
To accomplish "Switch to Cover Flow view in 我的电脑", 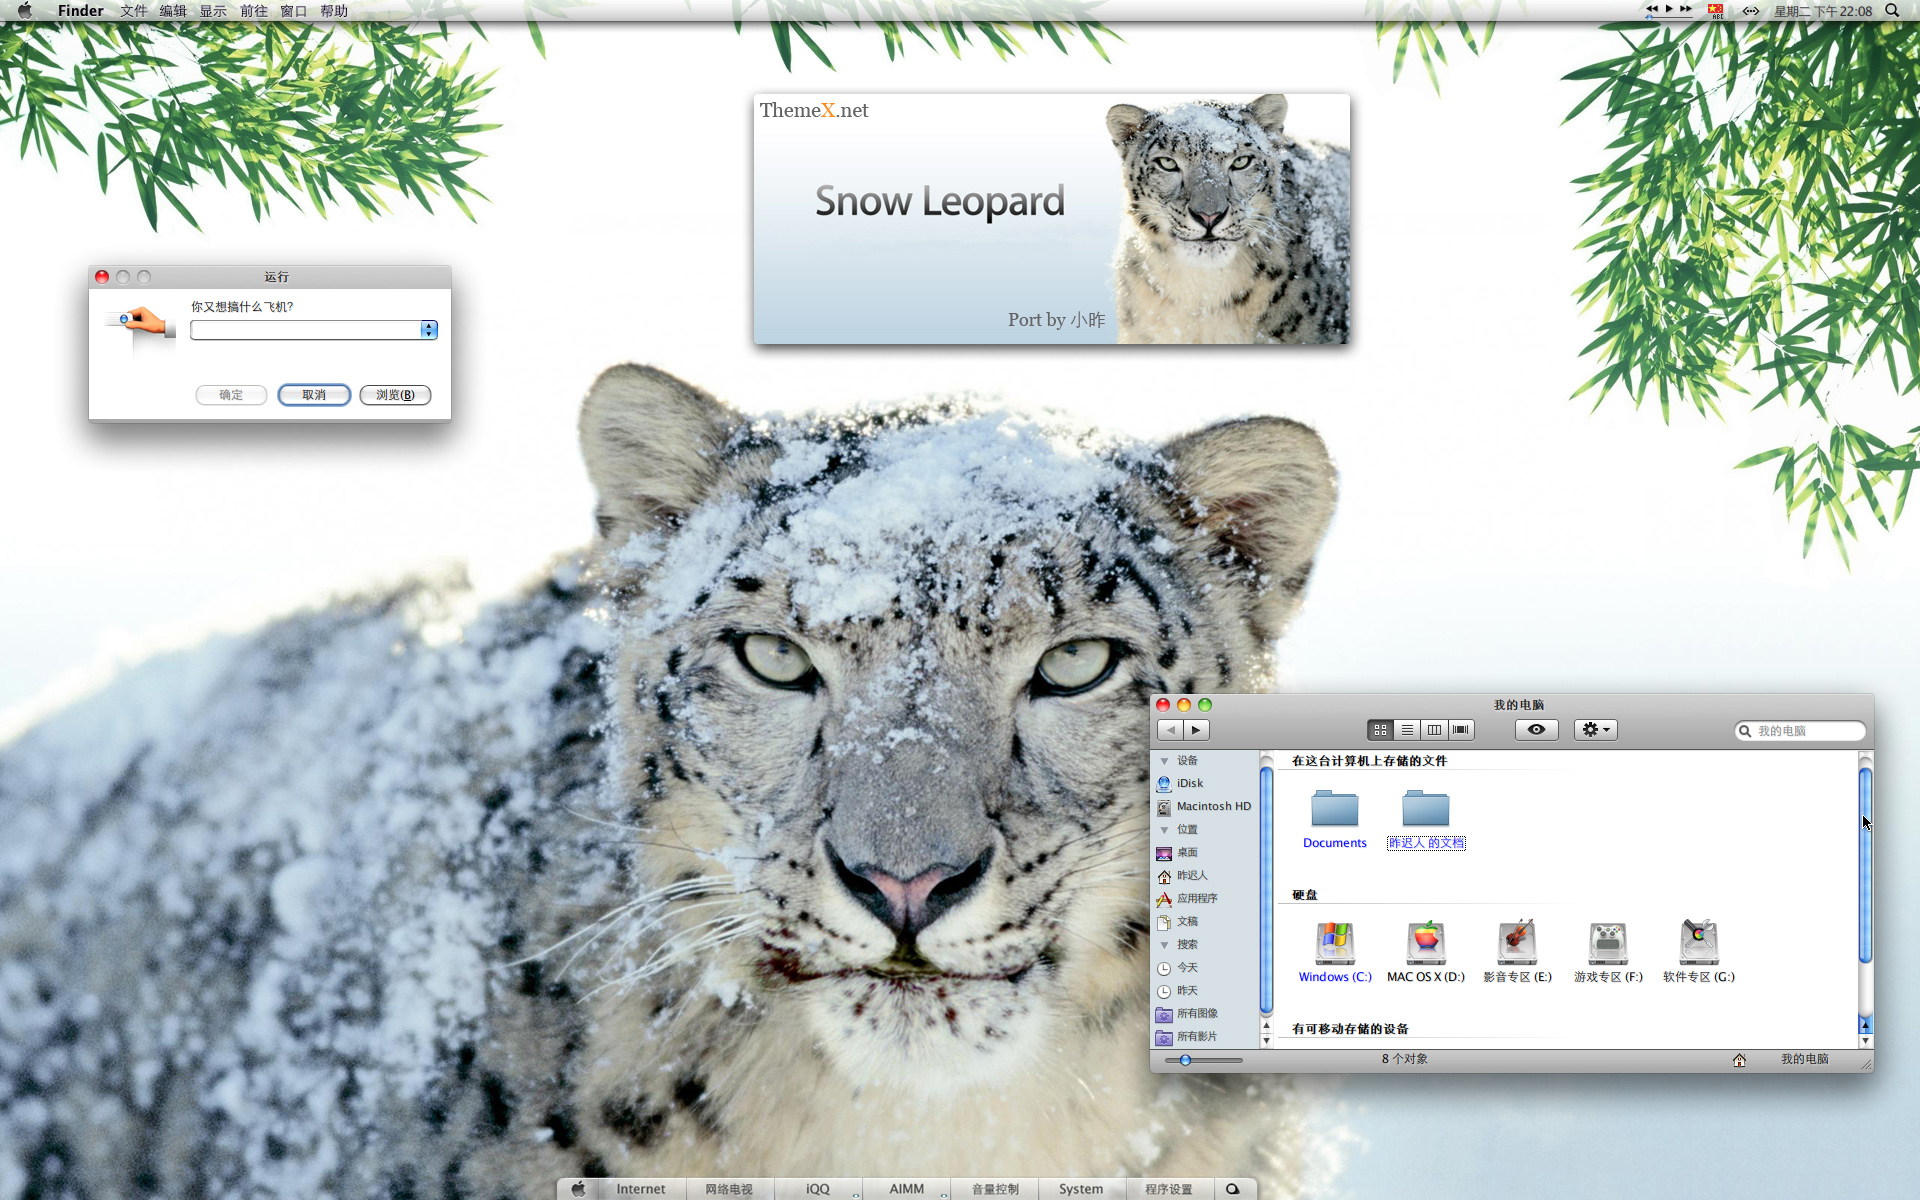I will 1461,730.
